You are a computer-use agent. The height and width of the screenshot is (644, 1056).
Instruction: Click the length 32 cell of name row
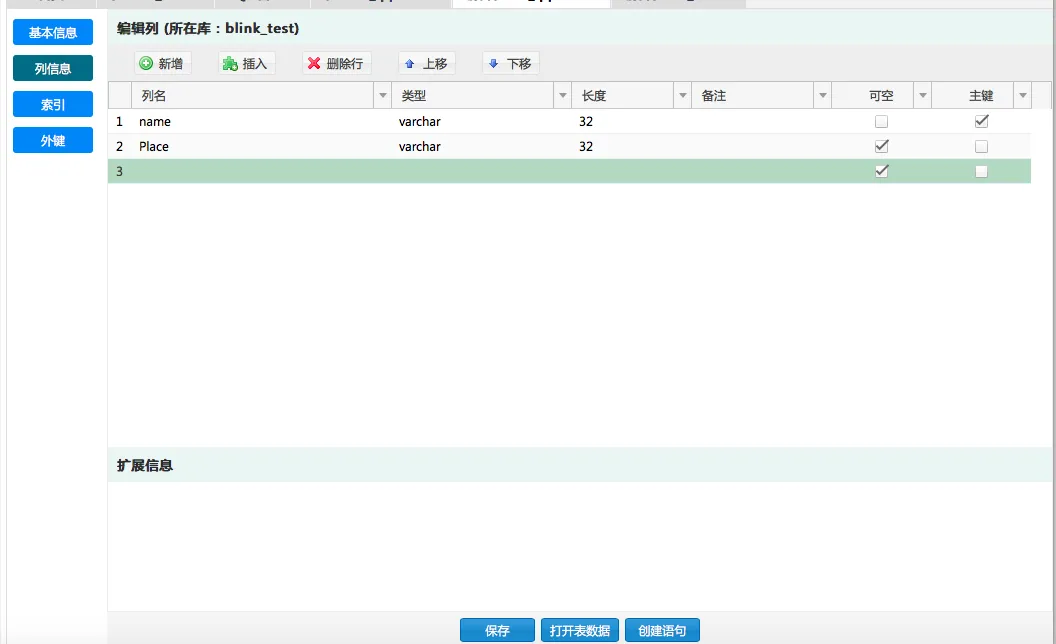[631, 121]
